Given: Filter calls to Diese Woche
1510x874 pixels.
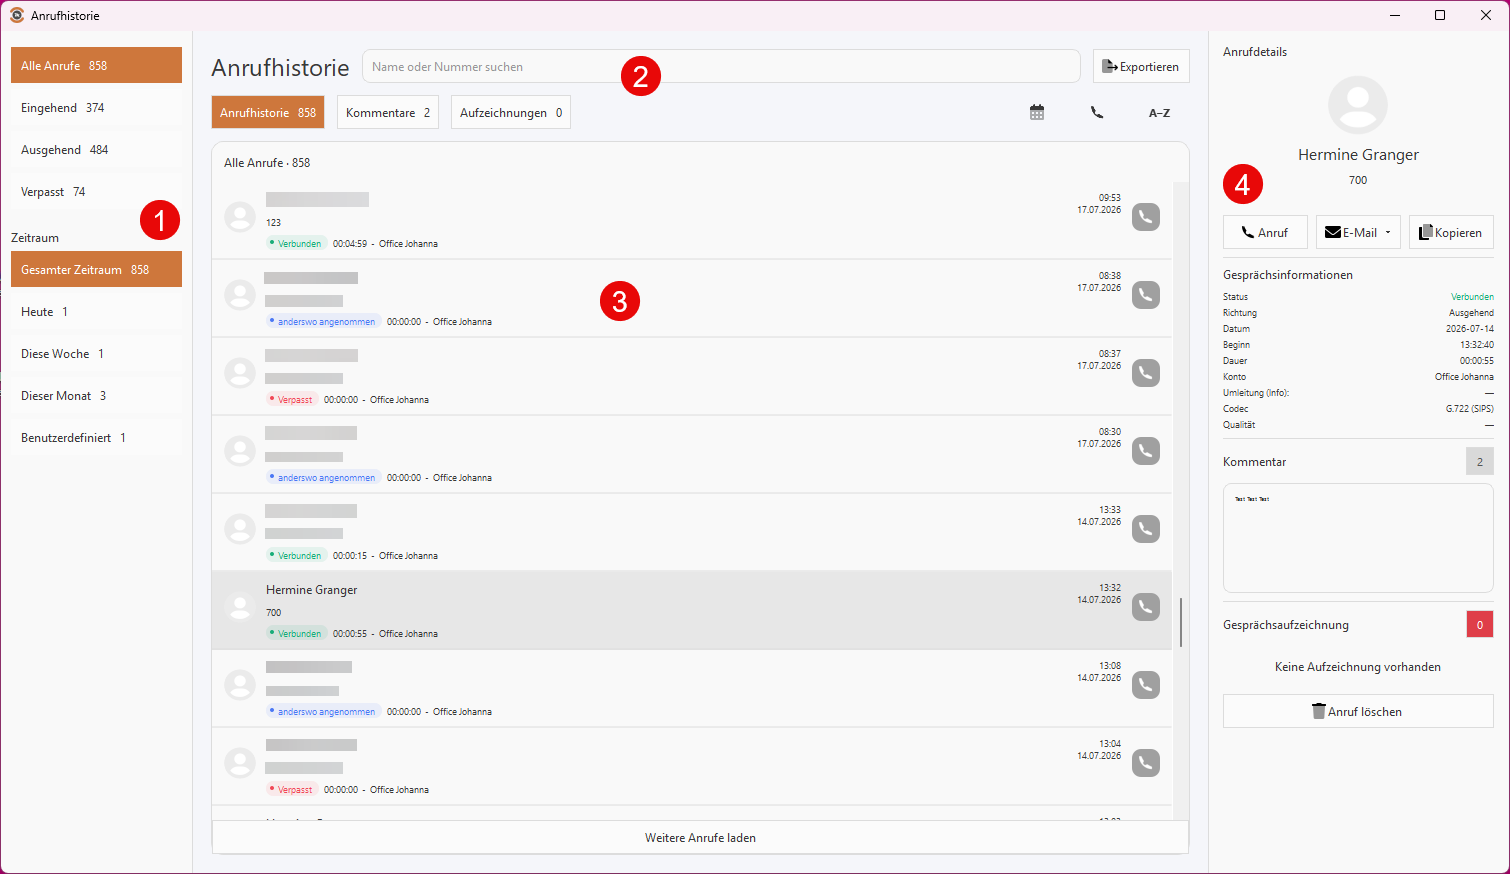Looking at the screenshot, I should coord(96,353).
